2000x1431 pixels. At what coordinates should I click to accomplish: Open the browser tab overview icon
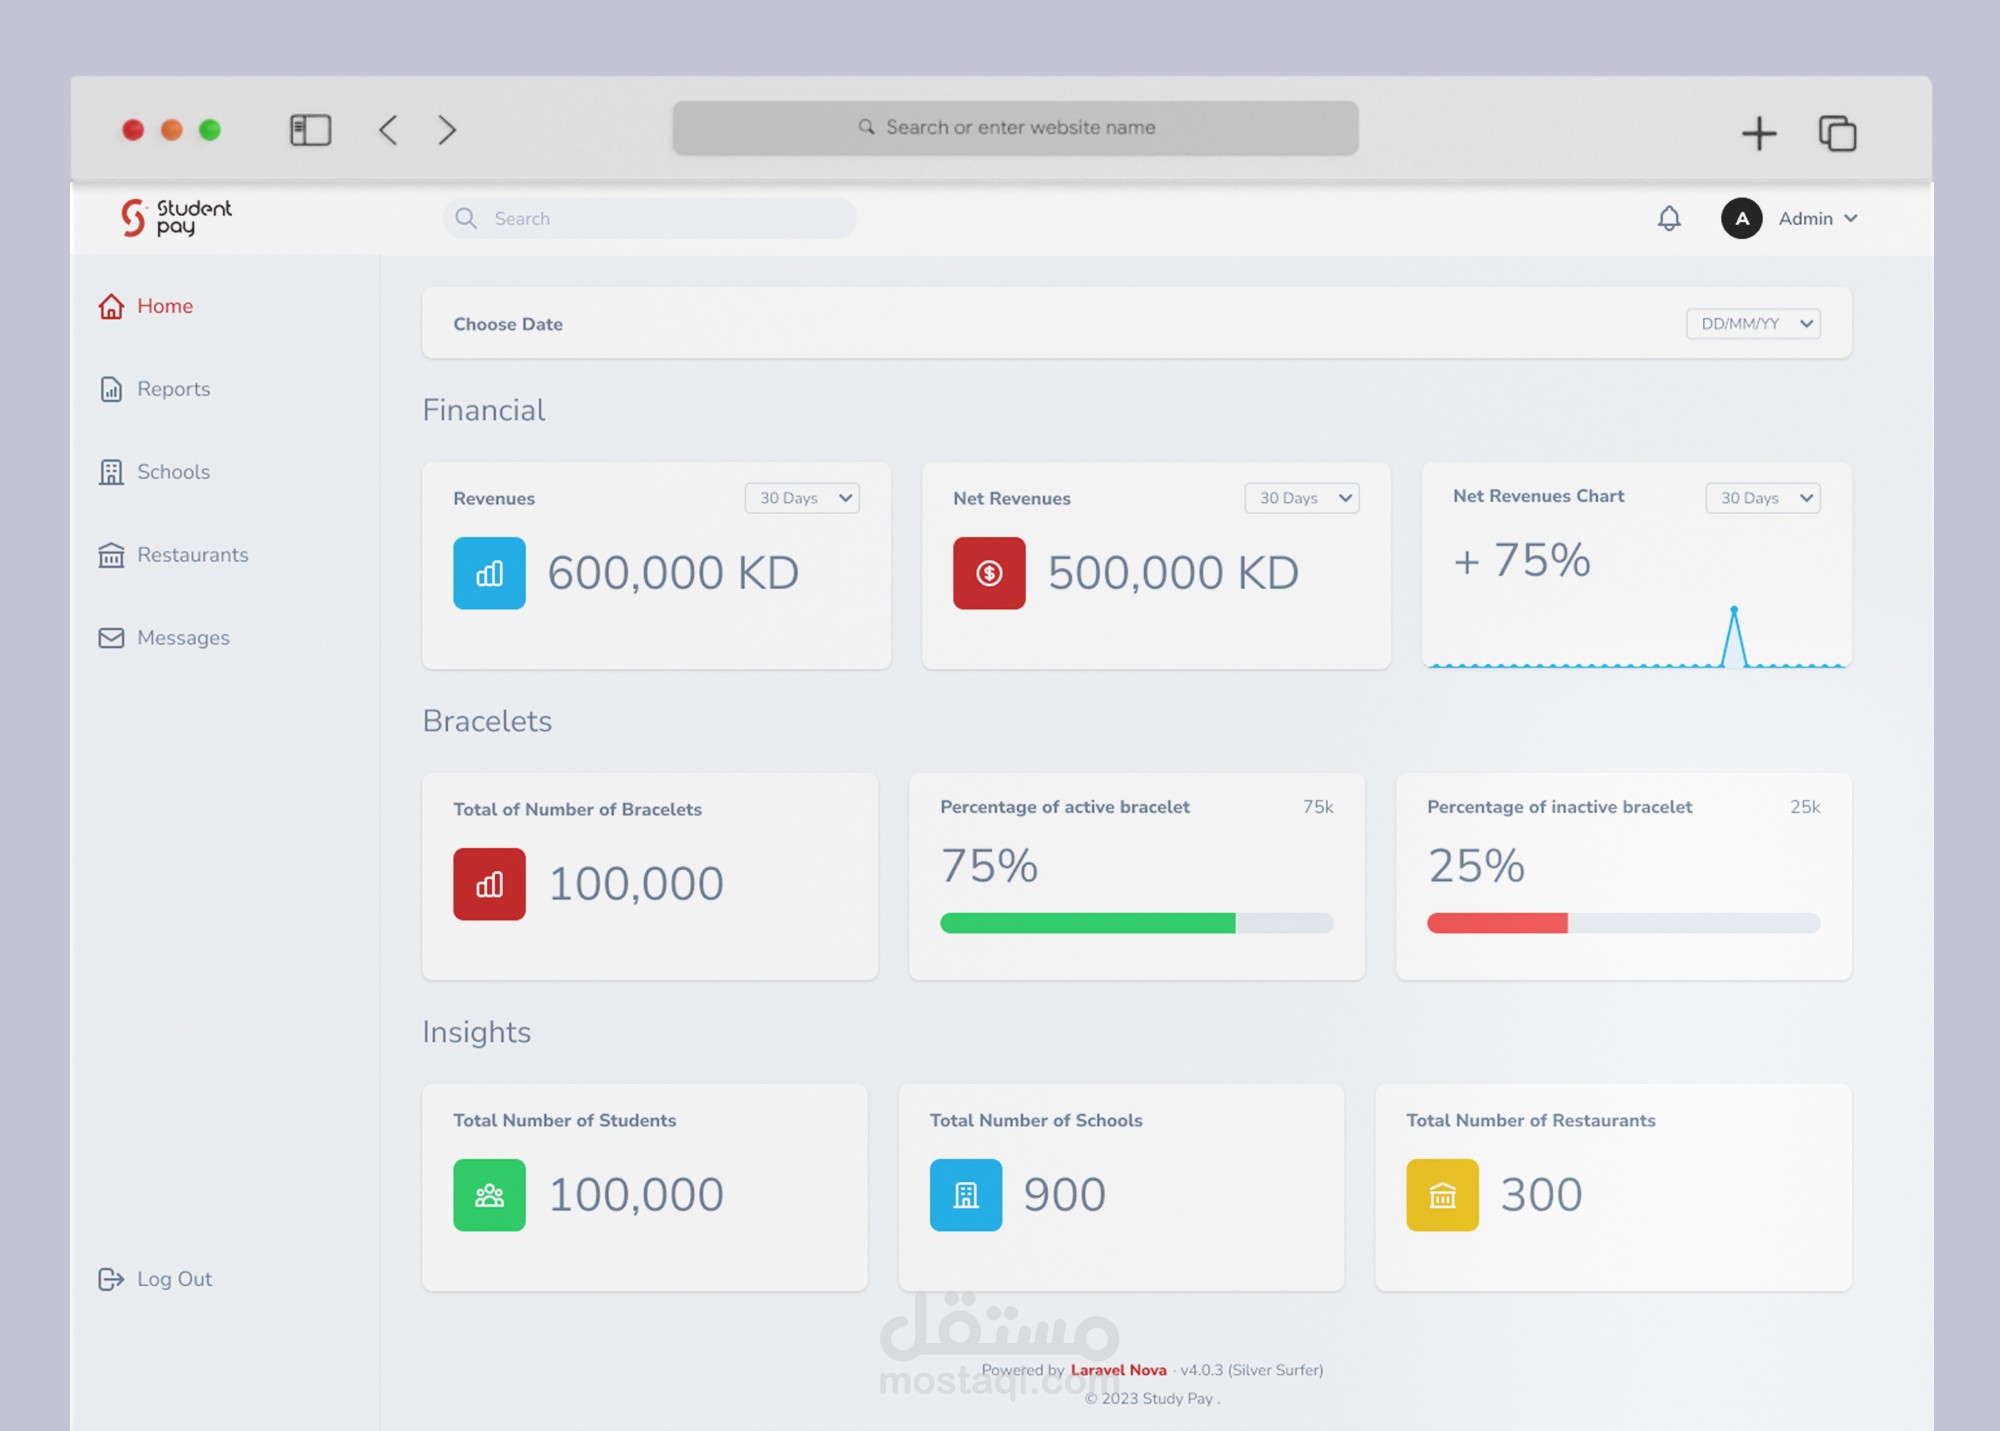click(x=1837, y=133)
